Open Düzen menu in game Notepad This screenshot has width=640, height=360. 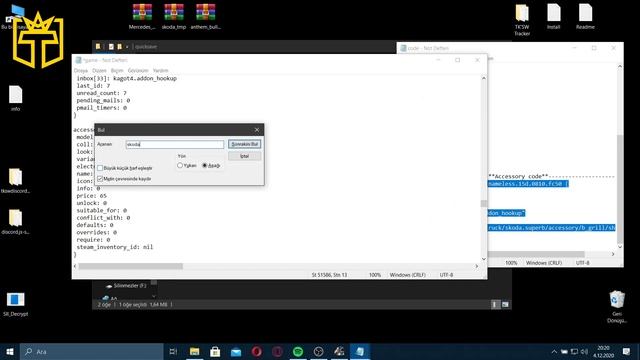(x=99, y=71)
